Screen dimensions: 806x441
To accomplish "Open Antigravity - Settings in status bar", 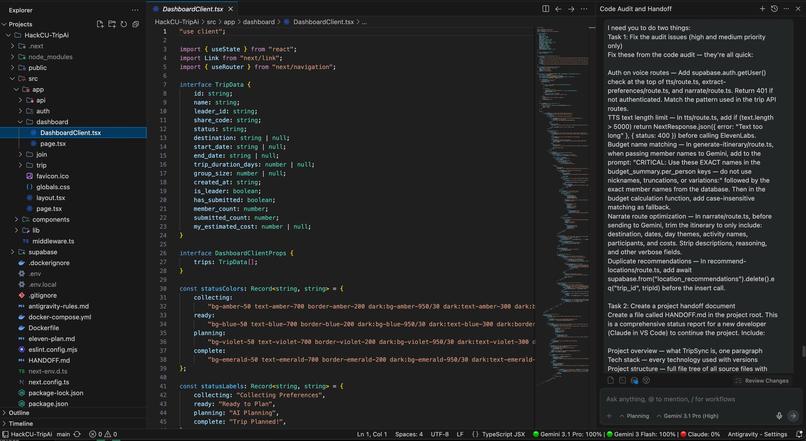I will (757, 434).
